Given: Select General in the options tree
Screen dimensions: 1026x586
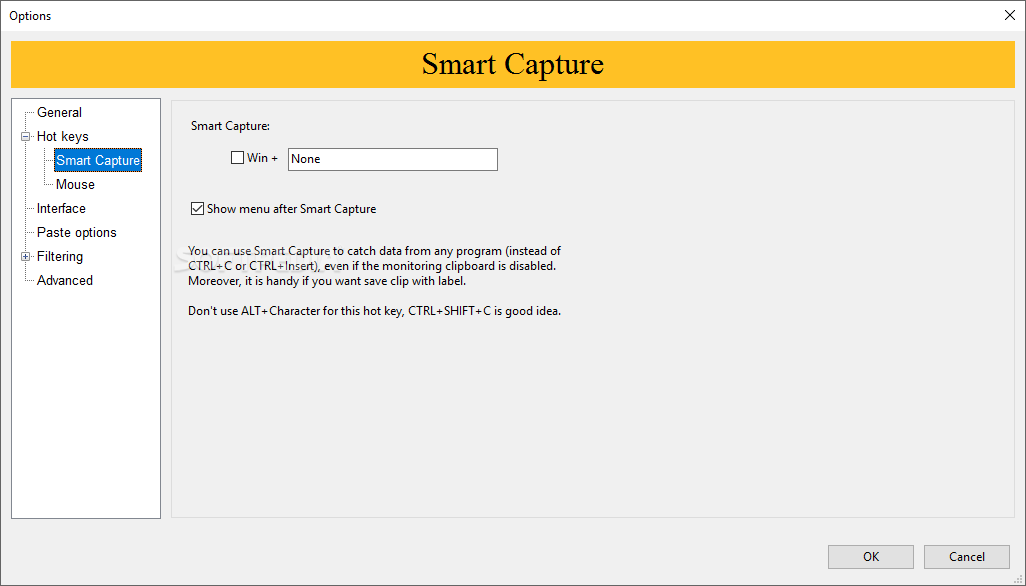Looking at the screenshot, I should point(59,112).
